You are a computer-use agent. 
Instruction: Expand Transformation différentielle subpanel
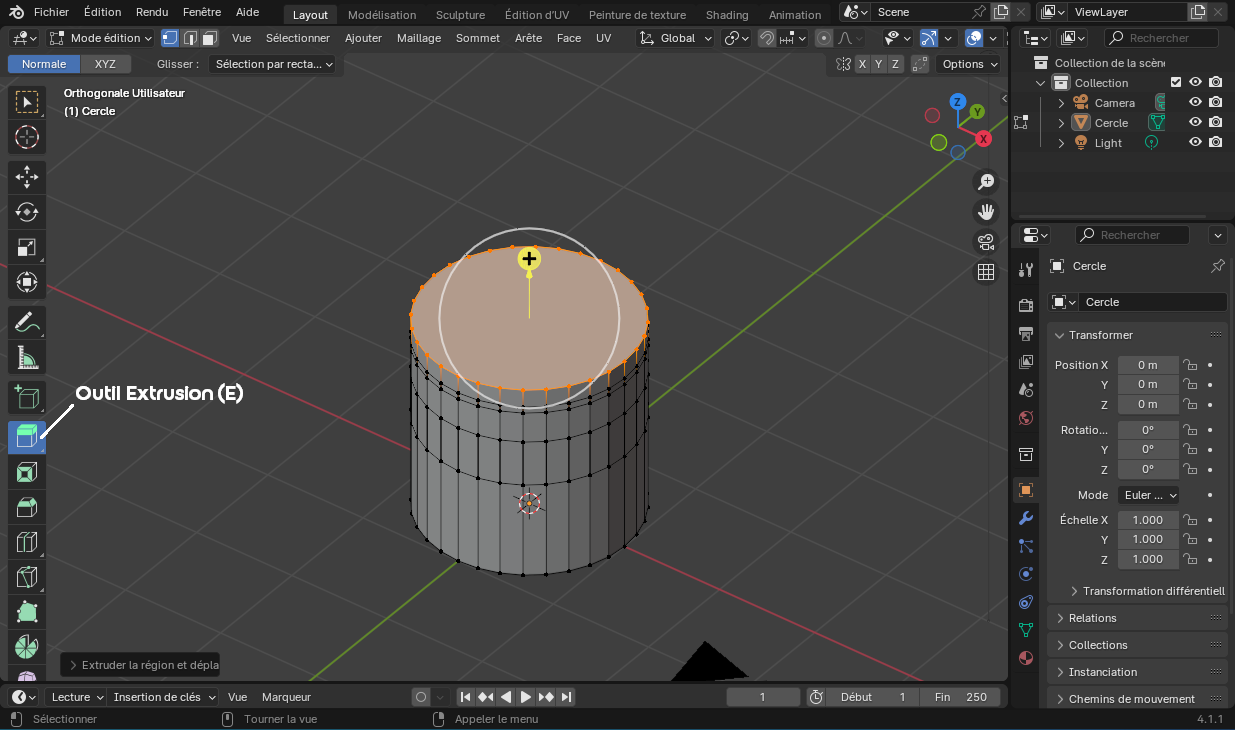point(1146,591)
